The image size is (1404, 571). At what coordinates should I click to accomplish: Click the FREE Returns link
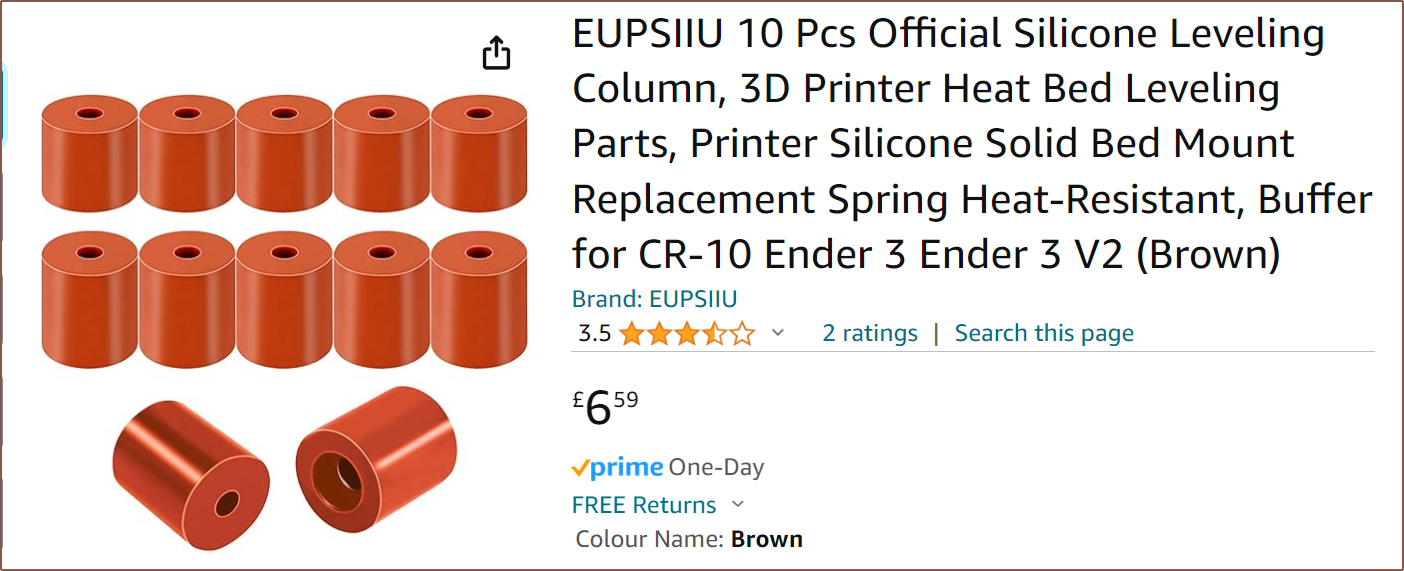(x=644, y=505)
